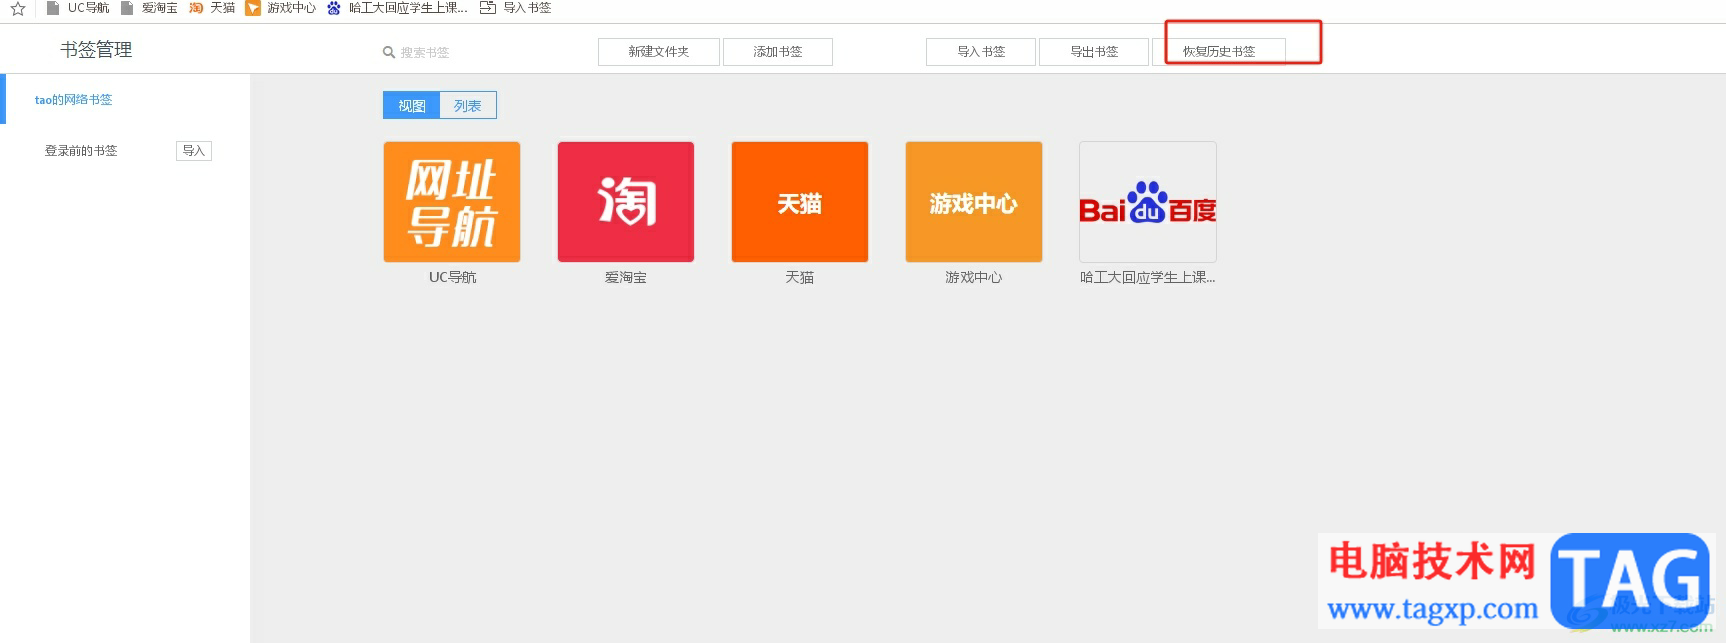The image size is (1726, 643).
Task: Open the 游戏中心 bookmark in the bookmarks bar
Action: [x=281, y=8]
